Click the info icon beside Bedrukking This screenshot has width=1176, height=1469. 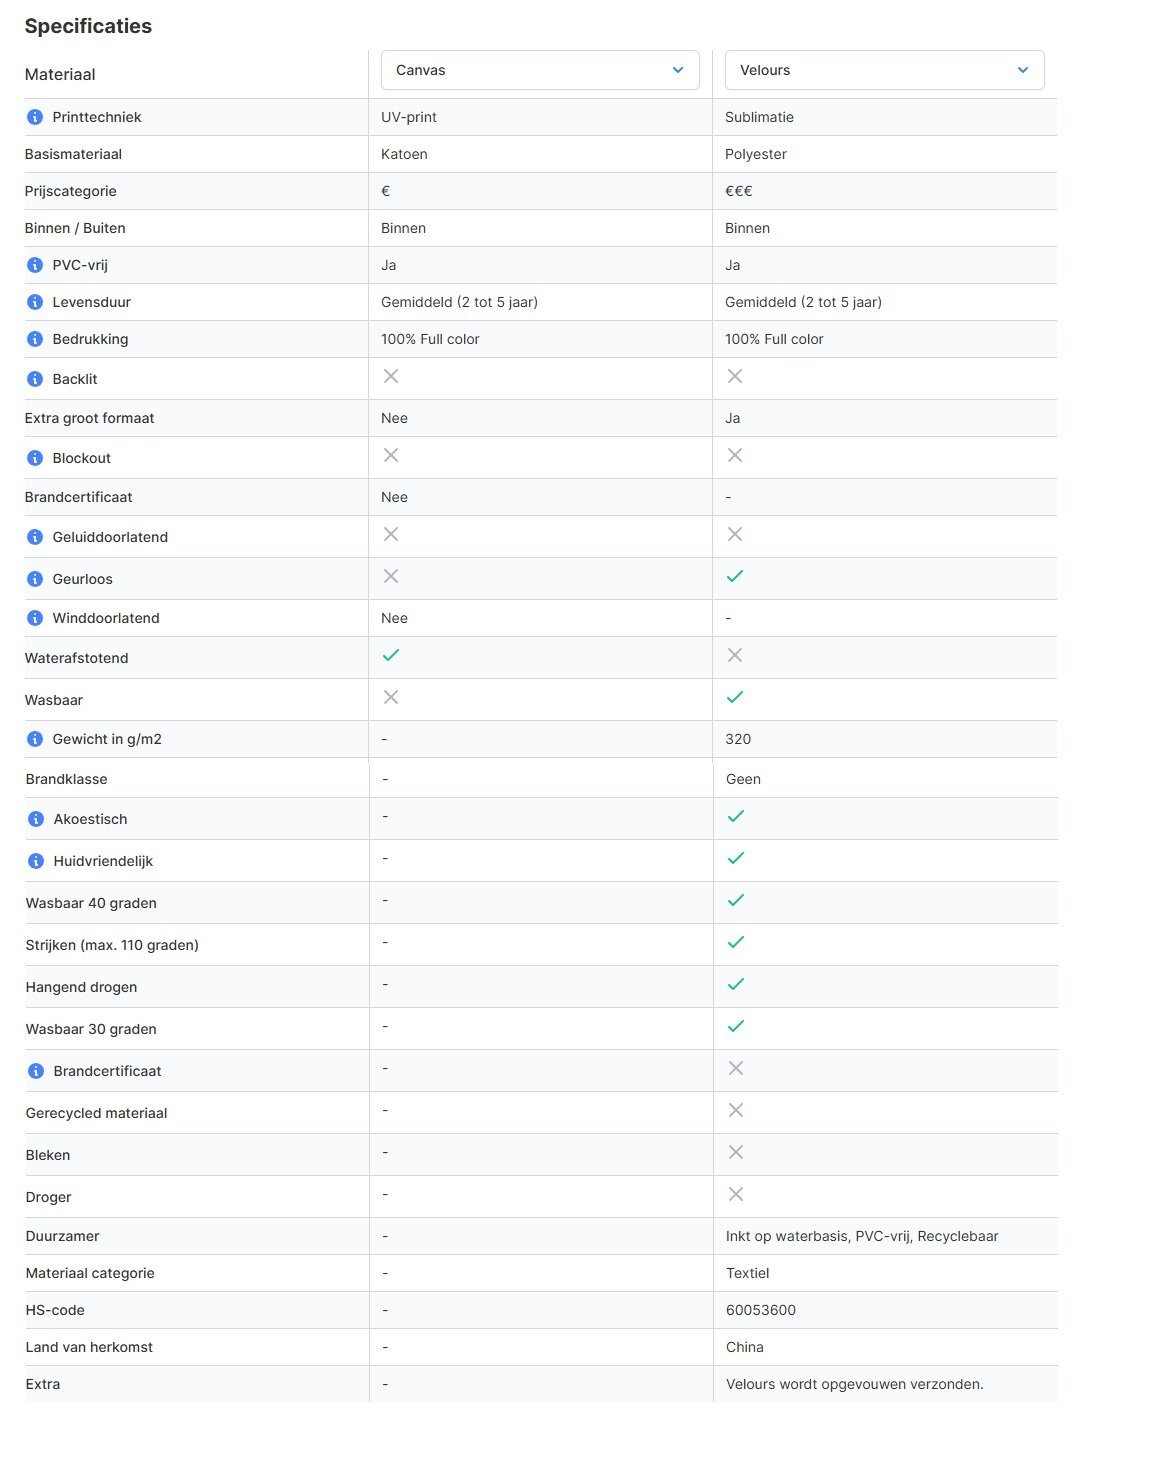coord(35,339)
